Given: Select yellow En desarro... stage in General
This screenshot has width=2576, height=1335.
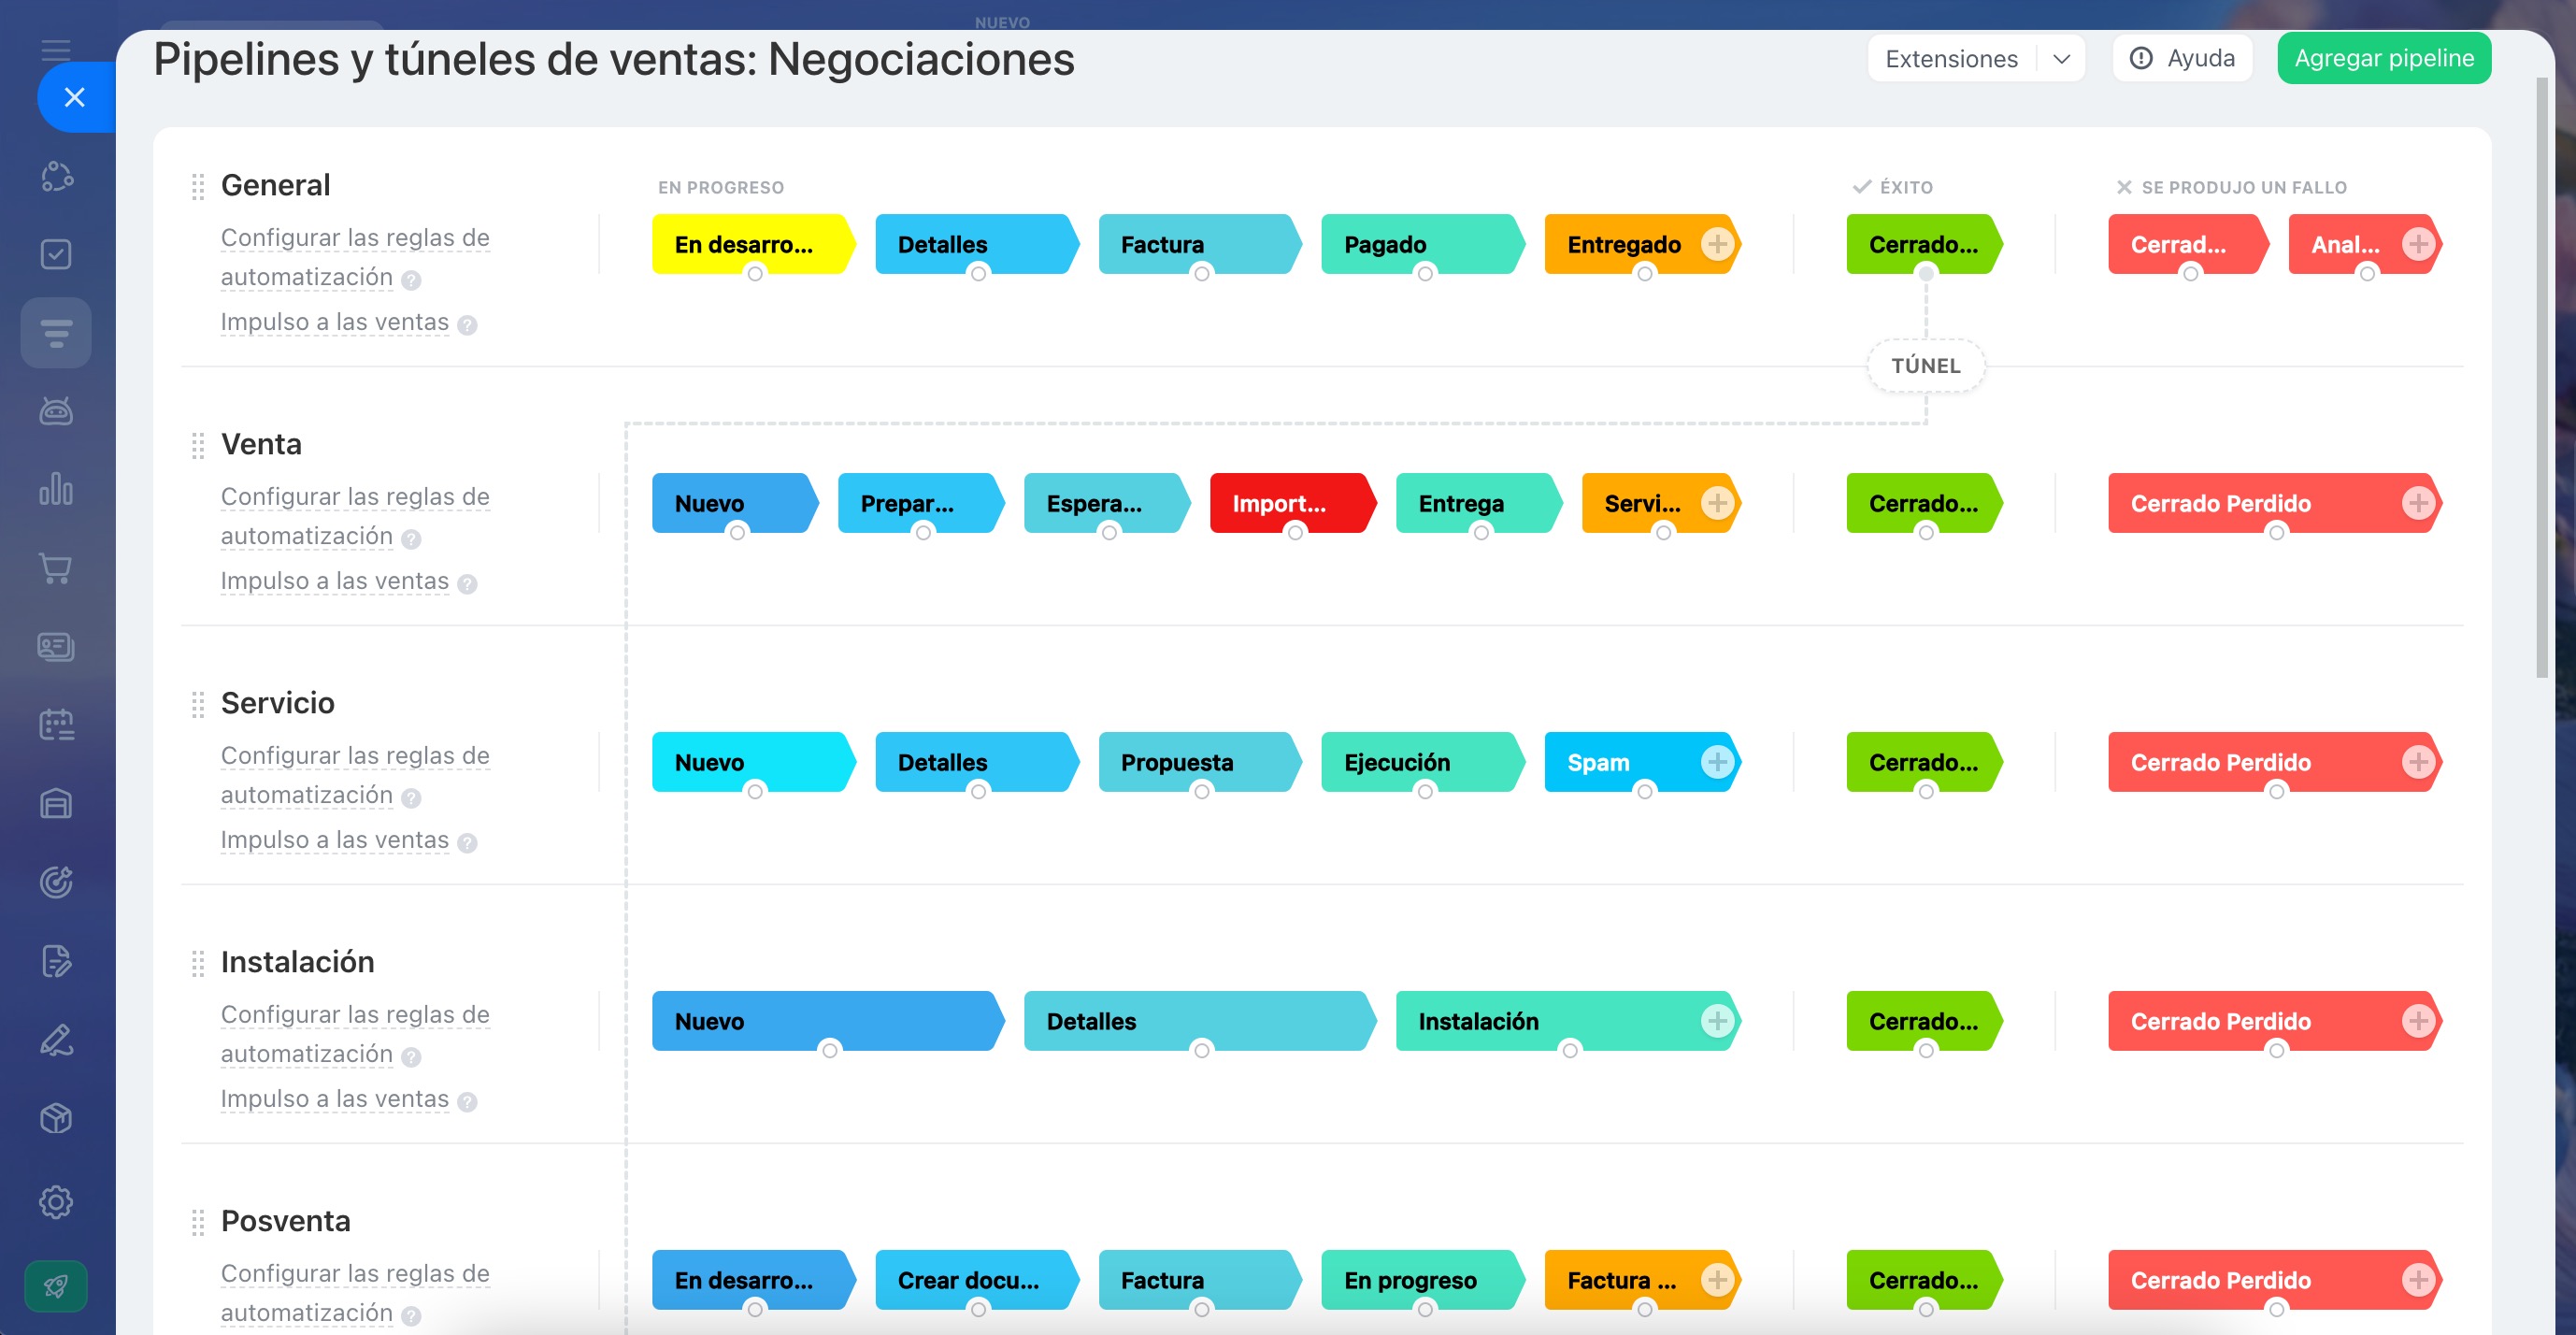Looking at the screenshot, I should pyautogui.click(x=753, y=244).
